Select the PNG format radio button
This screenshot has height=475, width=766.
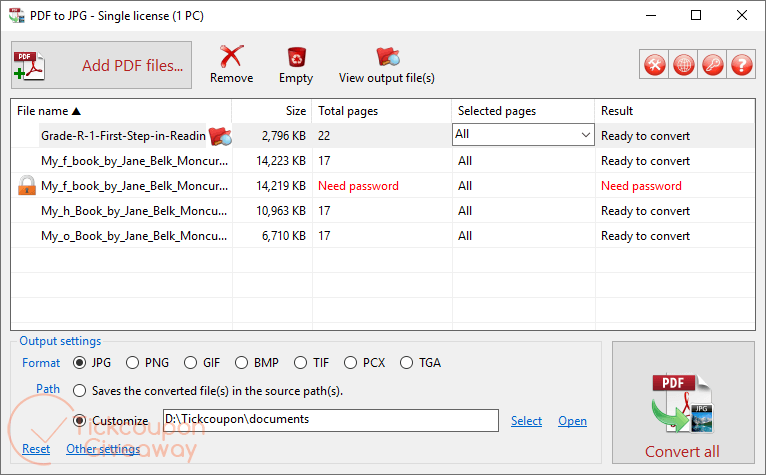click(132, 363)
